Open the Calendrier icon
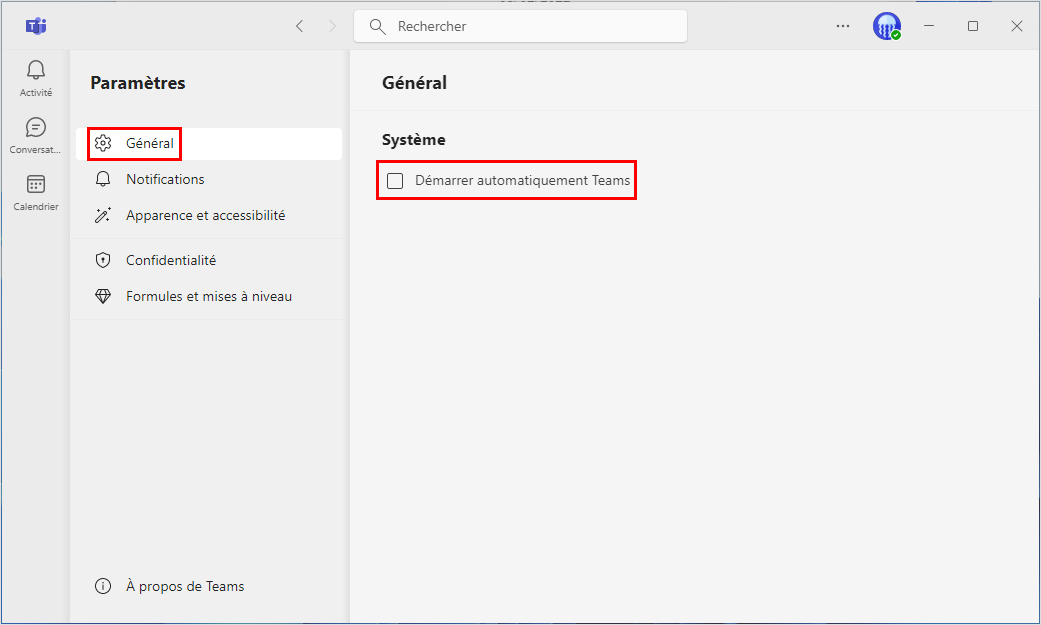Image resolution: width=1041 pixels, height=625 pixels. [x=36, y=184]
